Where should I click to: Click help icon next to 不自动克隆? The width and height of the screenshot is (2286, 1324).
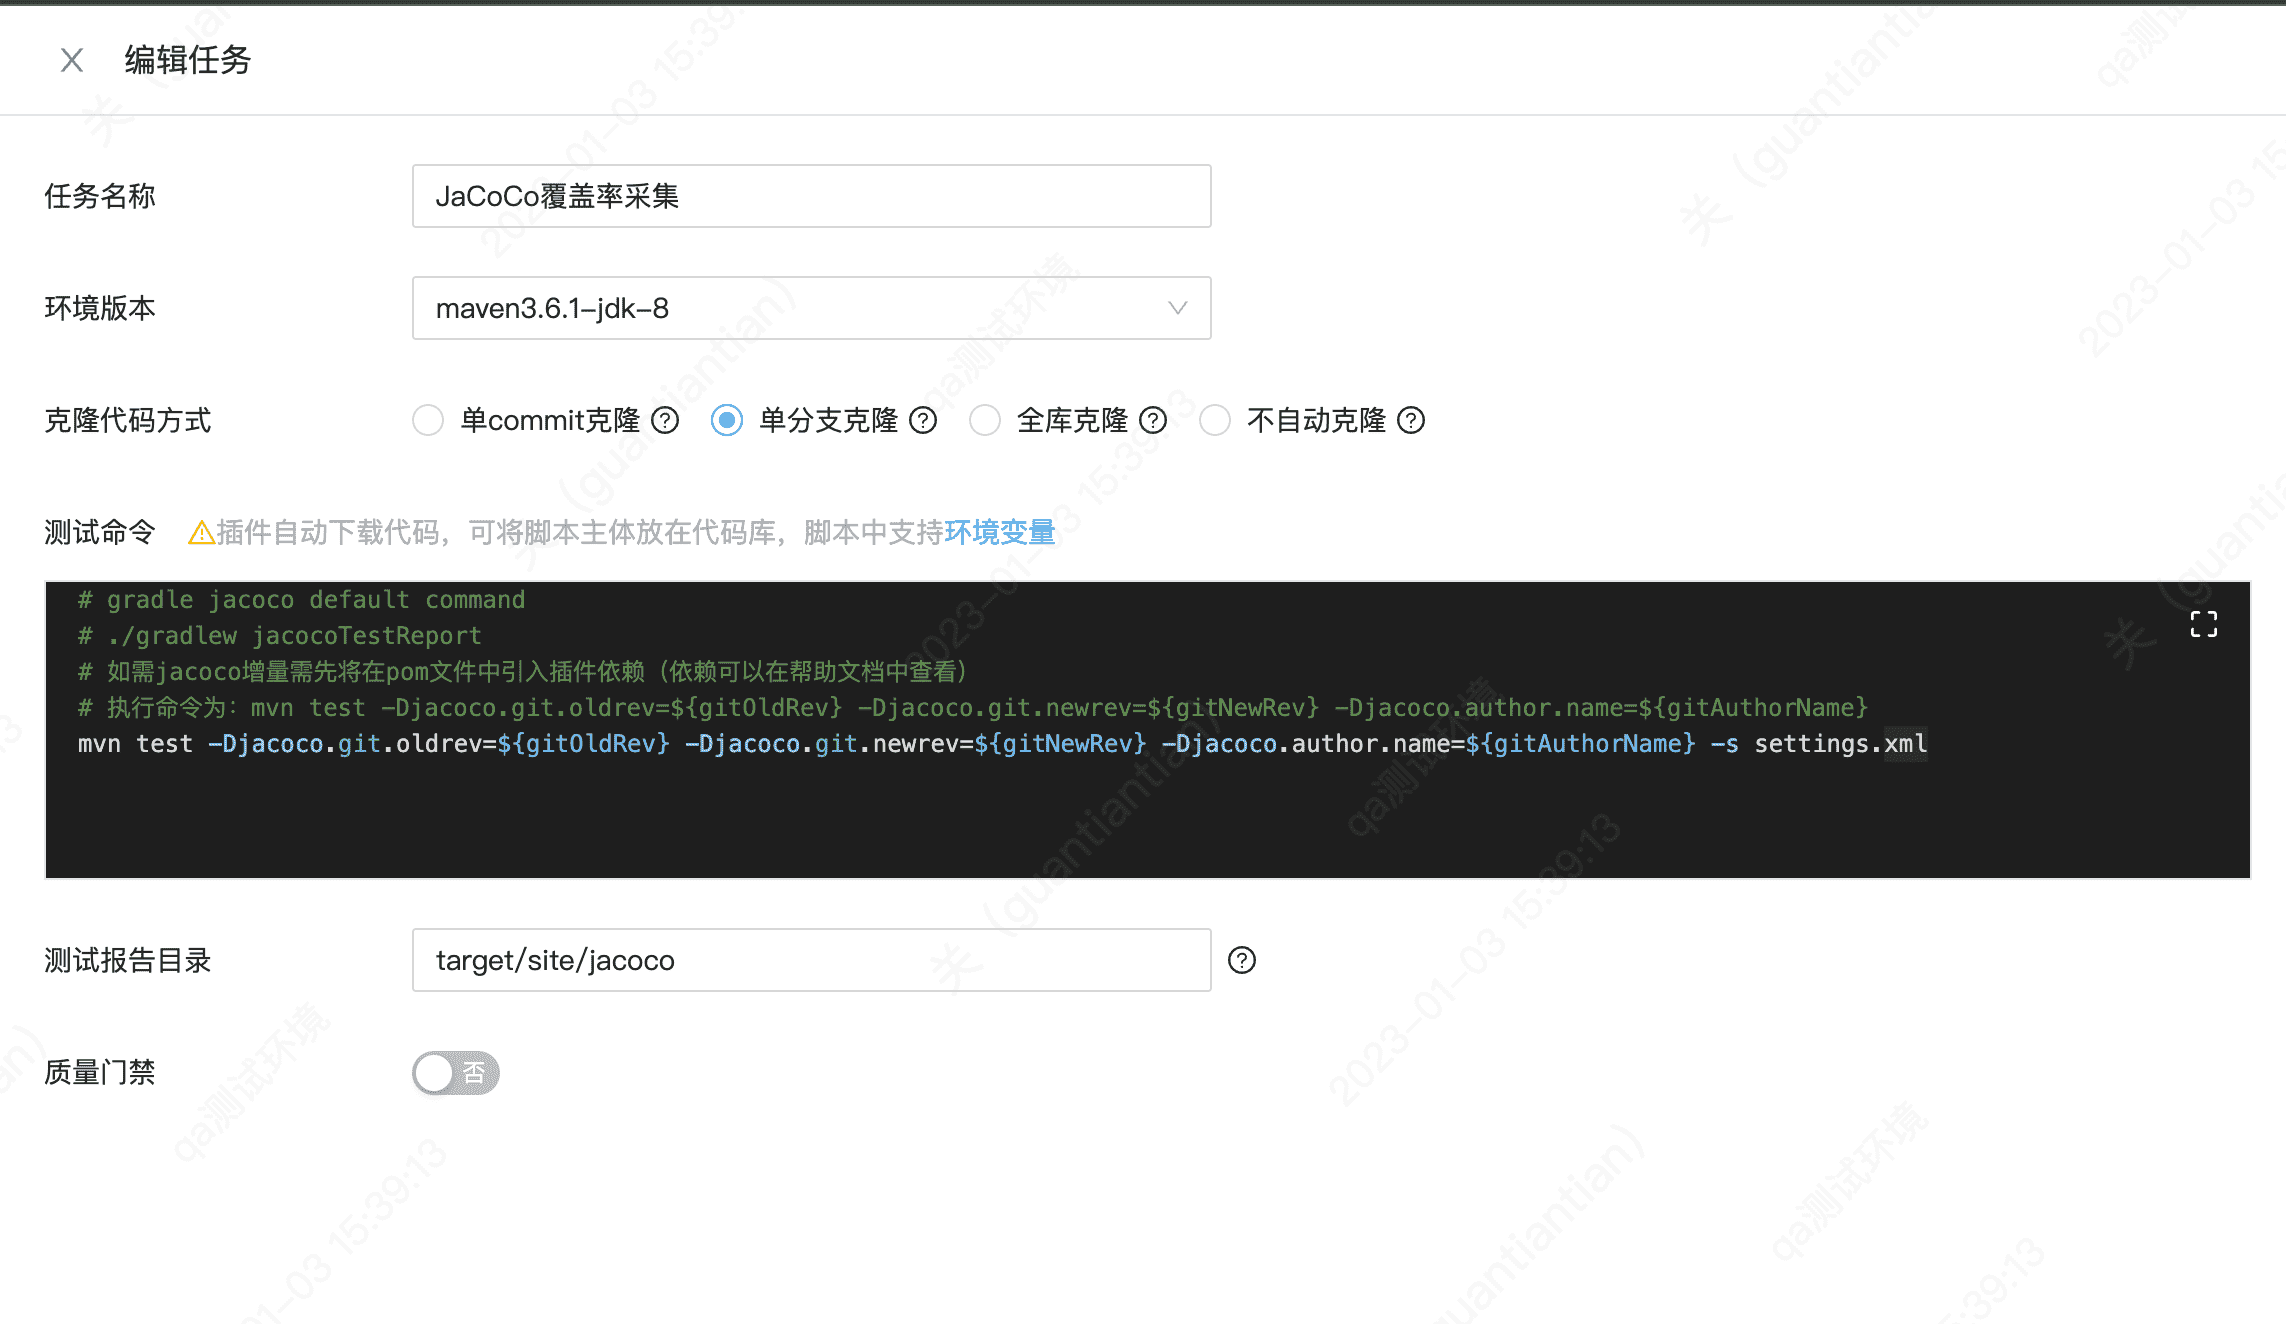click(1412, 420)
